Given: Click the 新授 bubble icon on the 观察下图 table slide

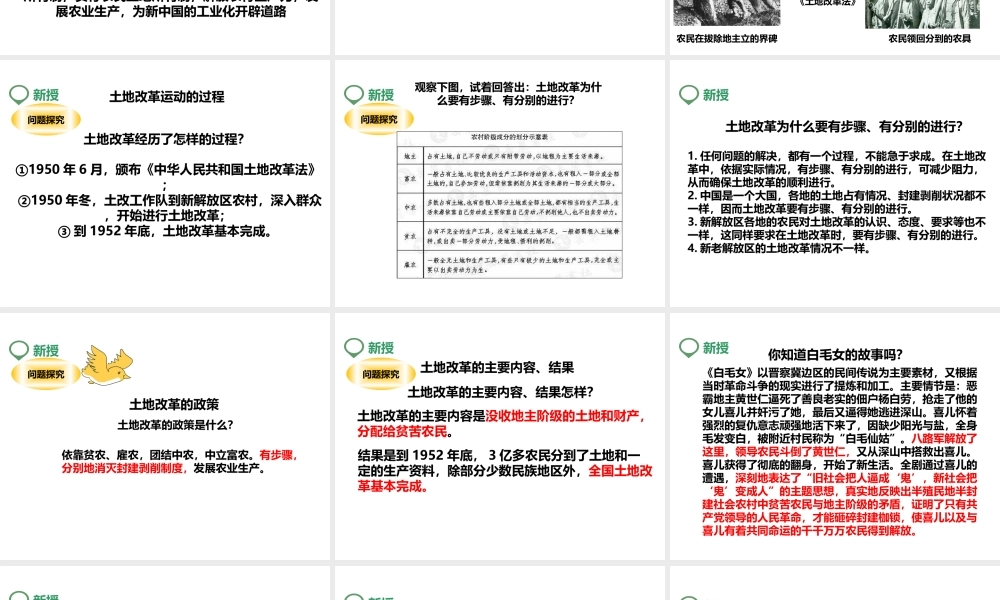Looking at the screenshot, I should [x=354, y=94].
